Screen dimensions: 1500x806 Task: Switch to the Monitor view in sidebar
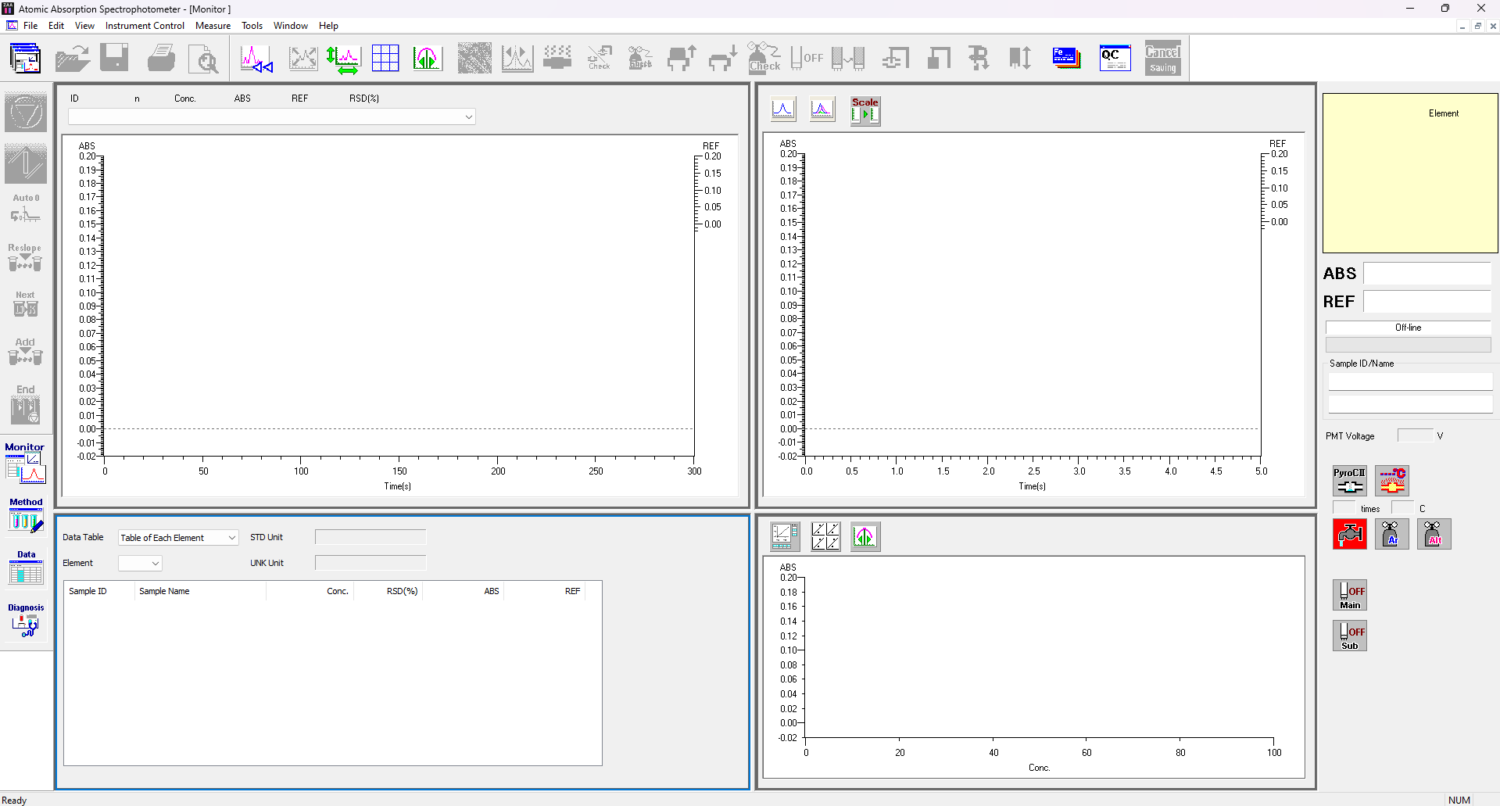coord(26,463)
